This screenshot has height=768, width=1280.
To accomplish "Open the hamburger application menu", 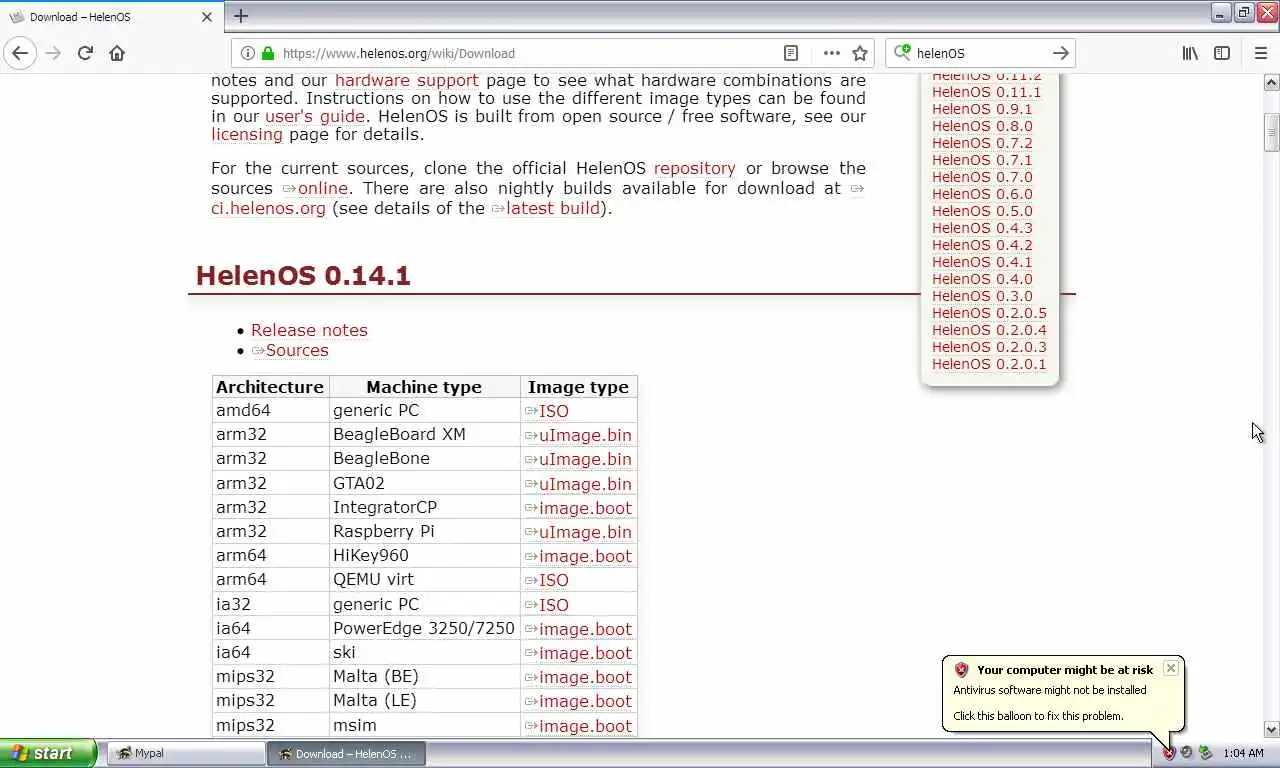I will point(1260,53).
